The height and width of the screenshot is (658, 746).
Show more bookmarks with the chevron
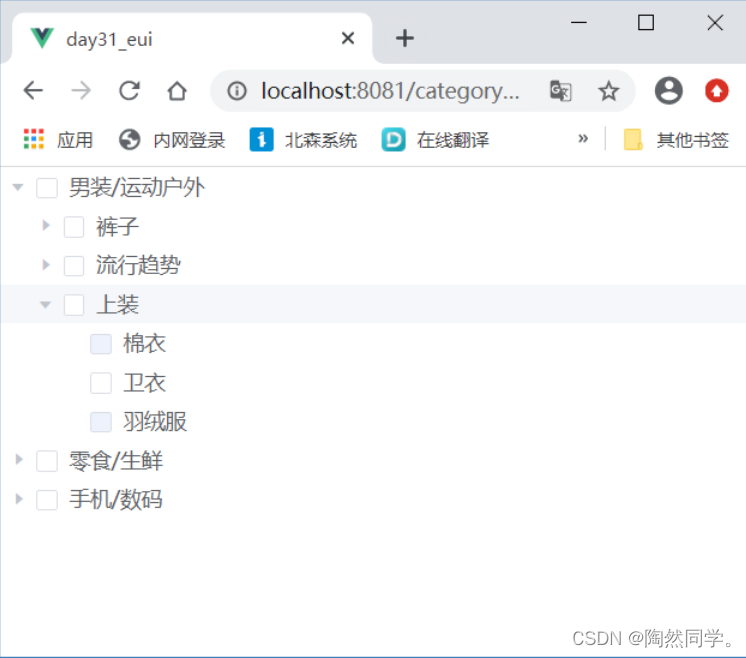pos(583,139)
